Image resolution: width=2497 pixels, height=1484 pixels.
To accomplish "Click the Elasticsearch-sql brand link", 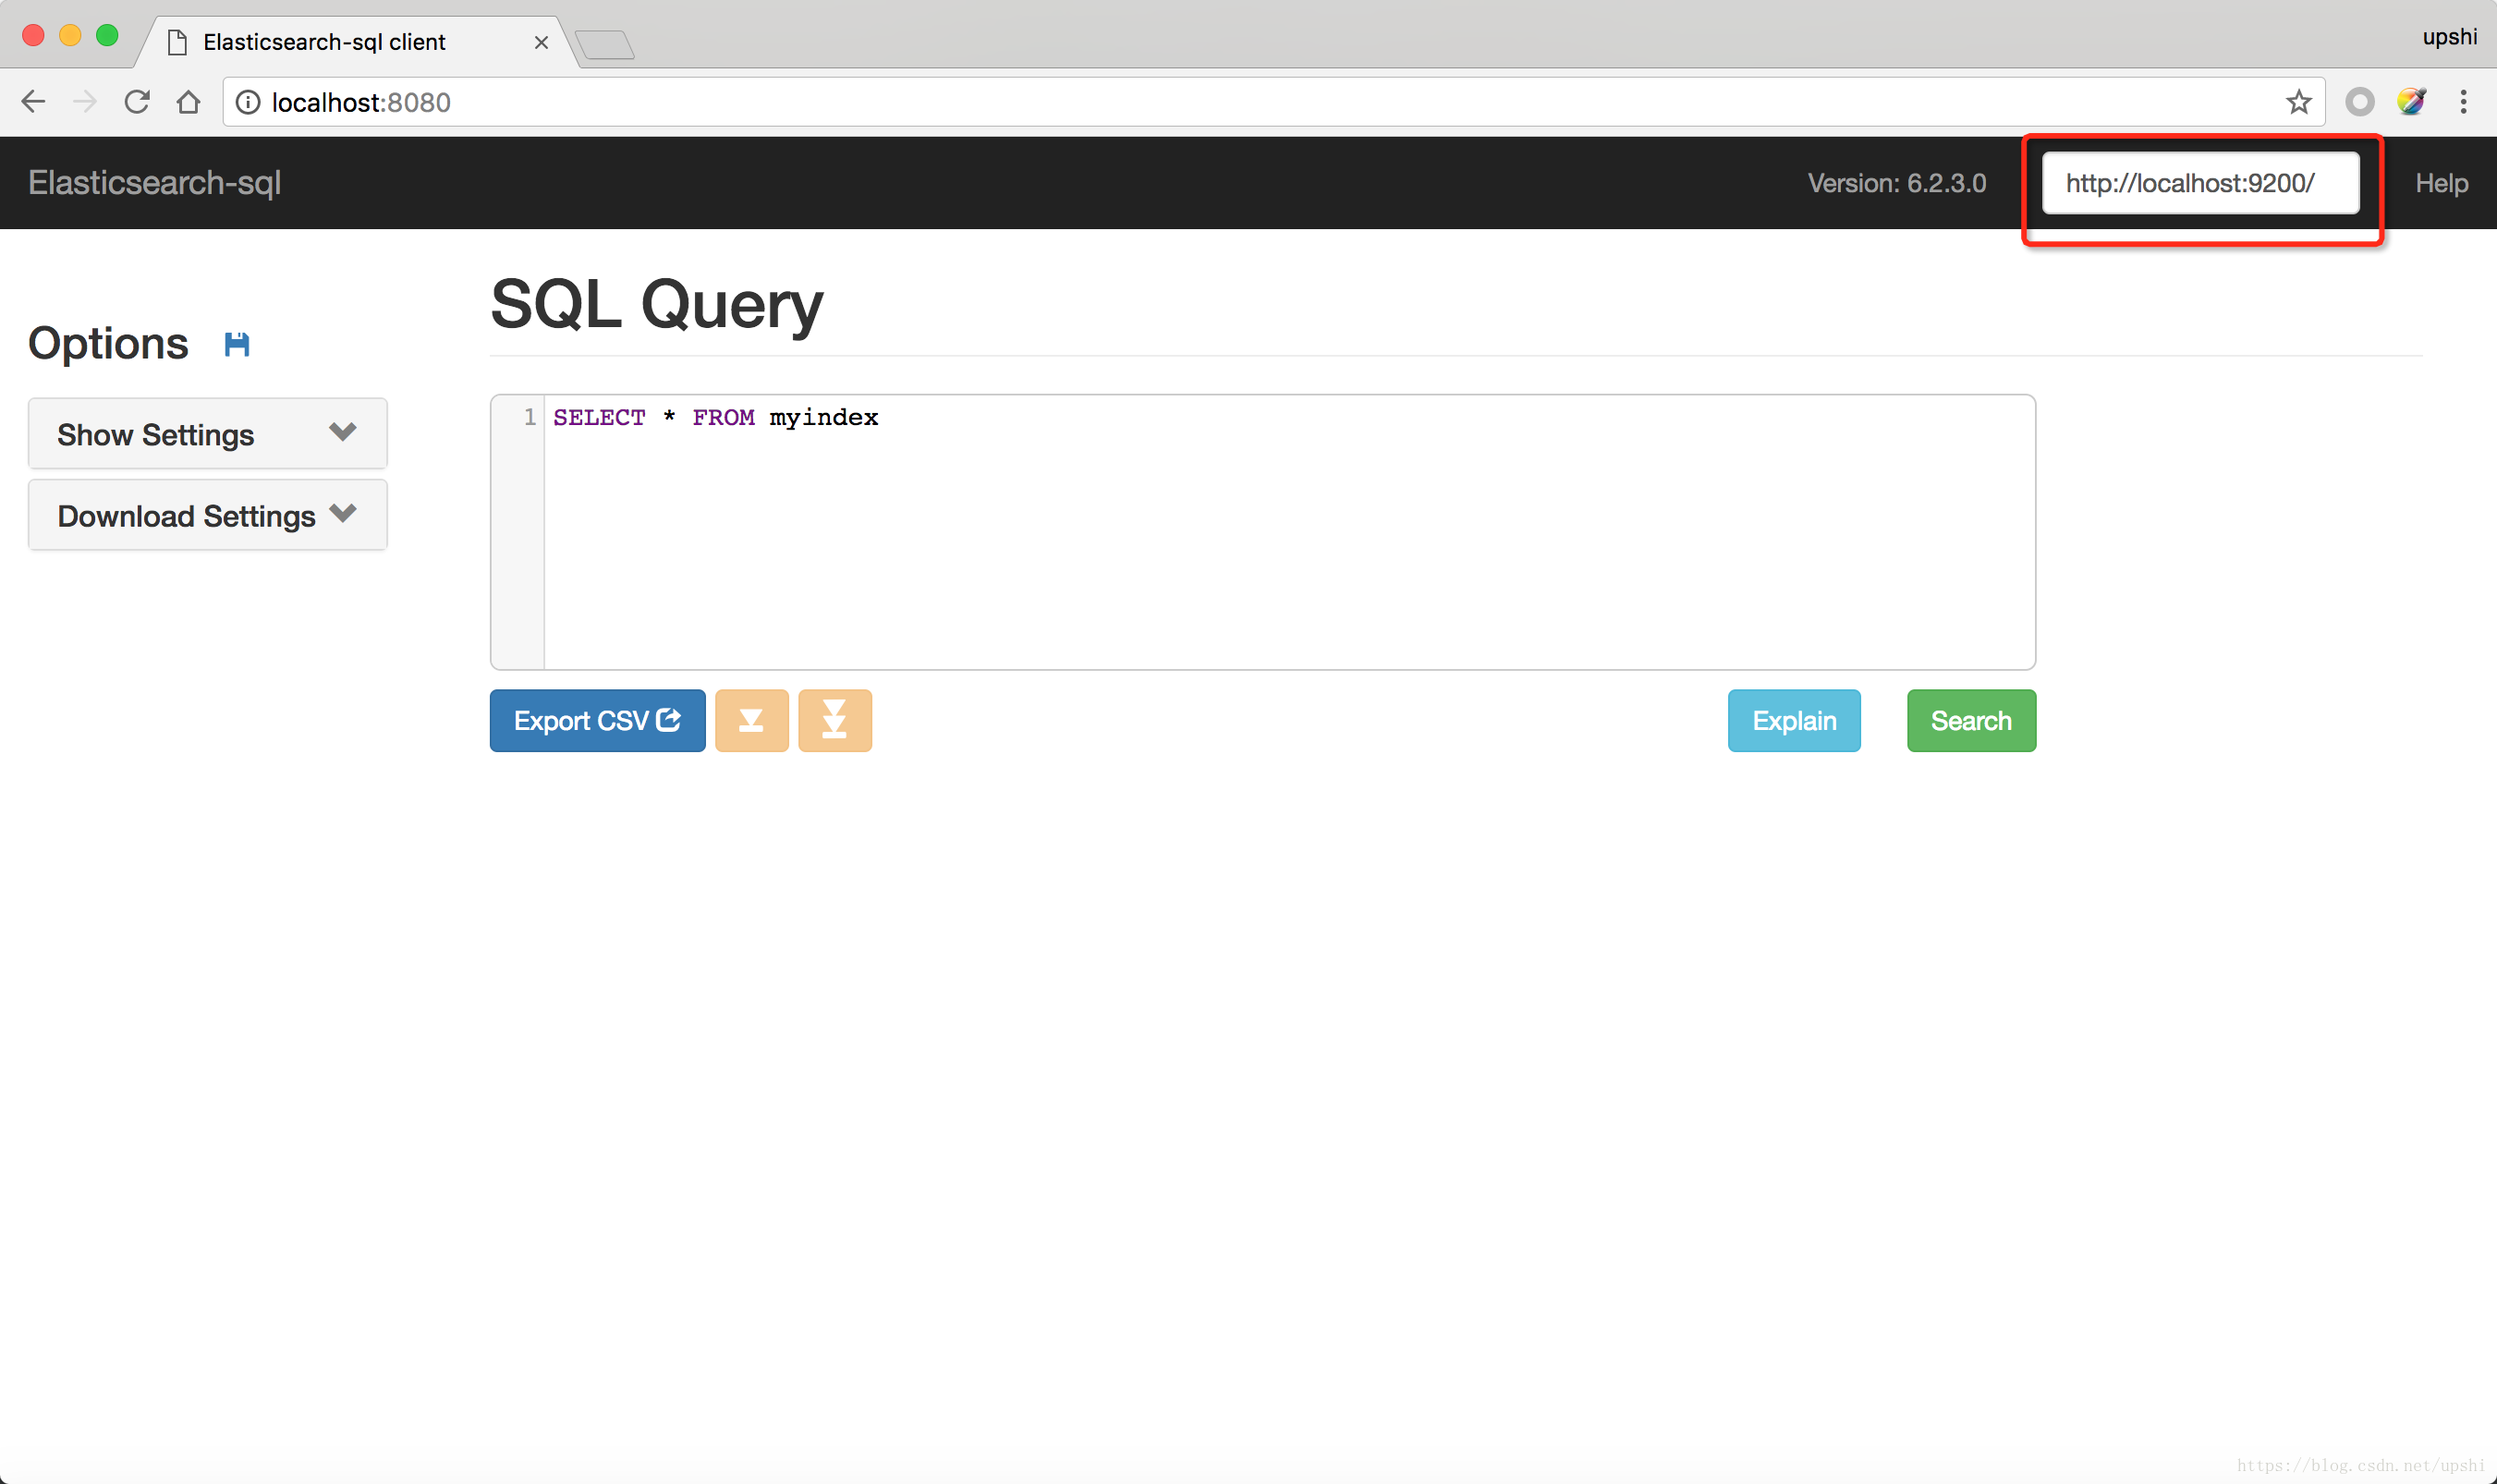I will [154, 183].
